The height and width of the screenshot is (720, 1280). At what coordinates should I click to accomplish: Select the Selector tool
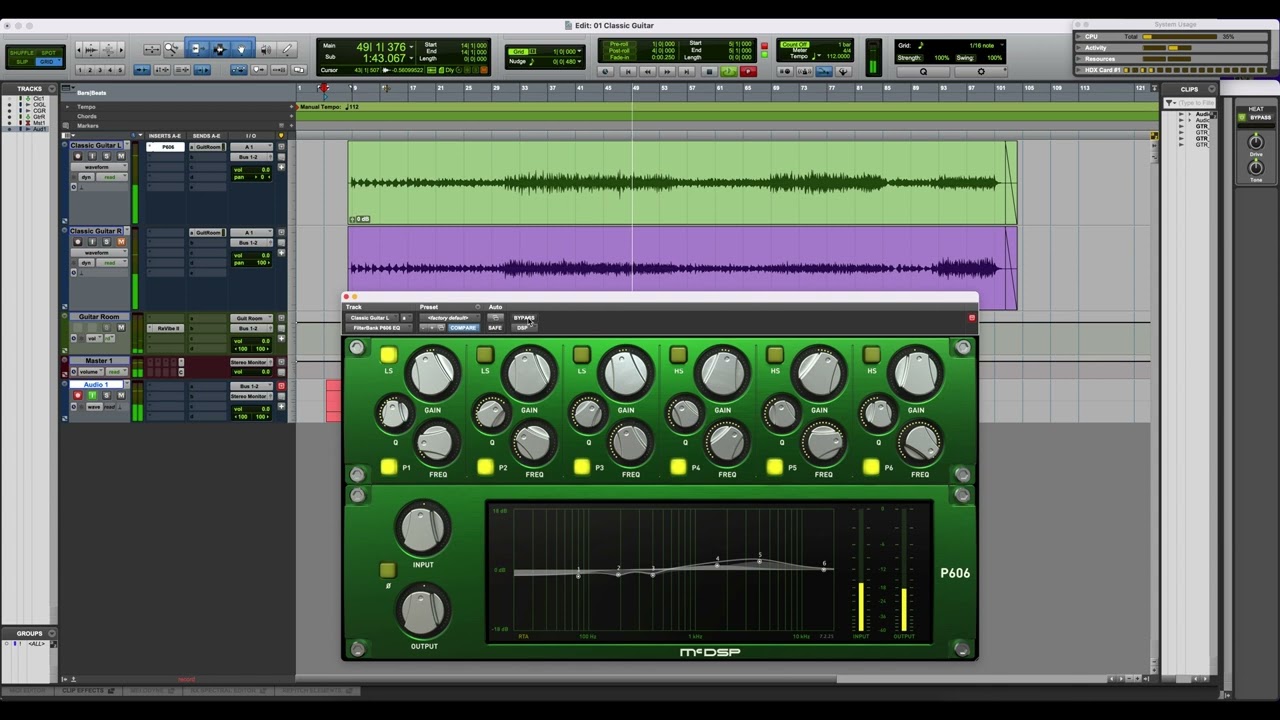point(220,49)
